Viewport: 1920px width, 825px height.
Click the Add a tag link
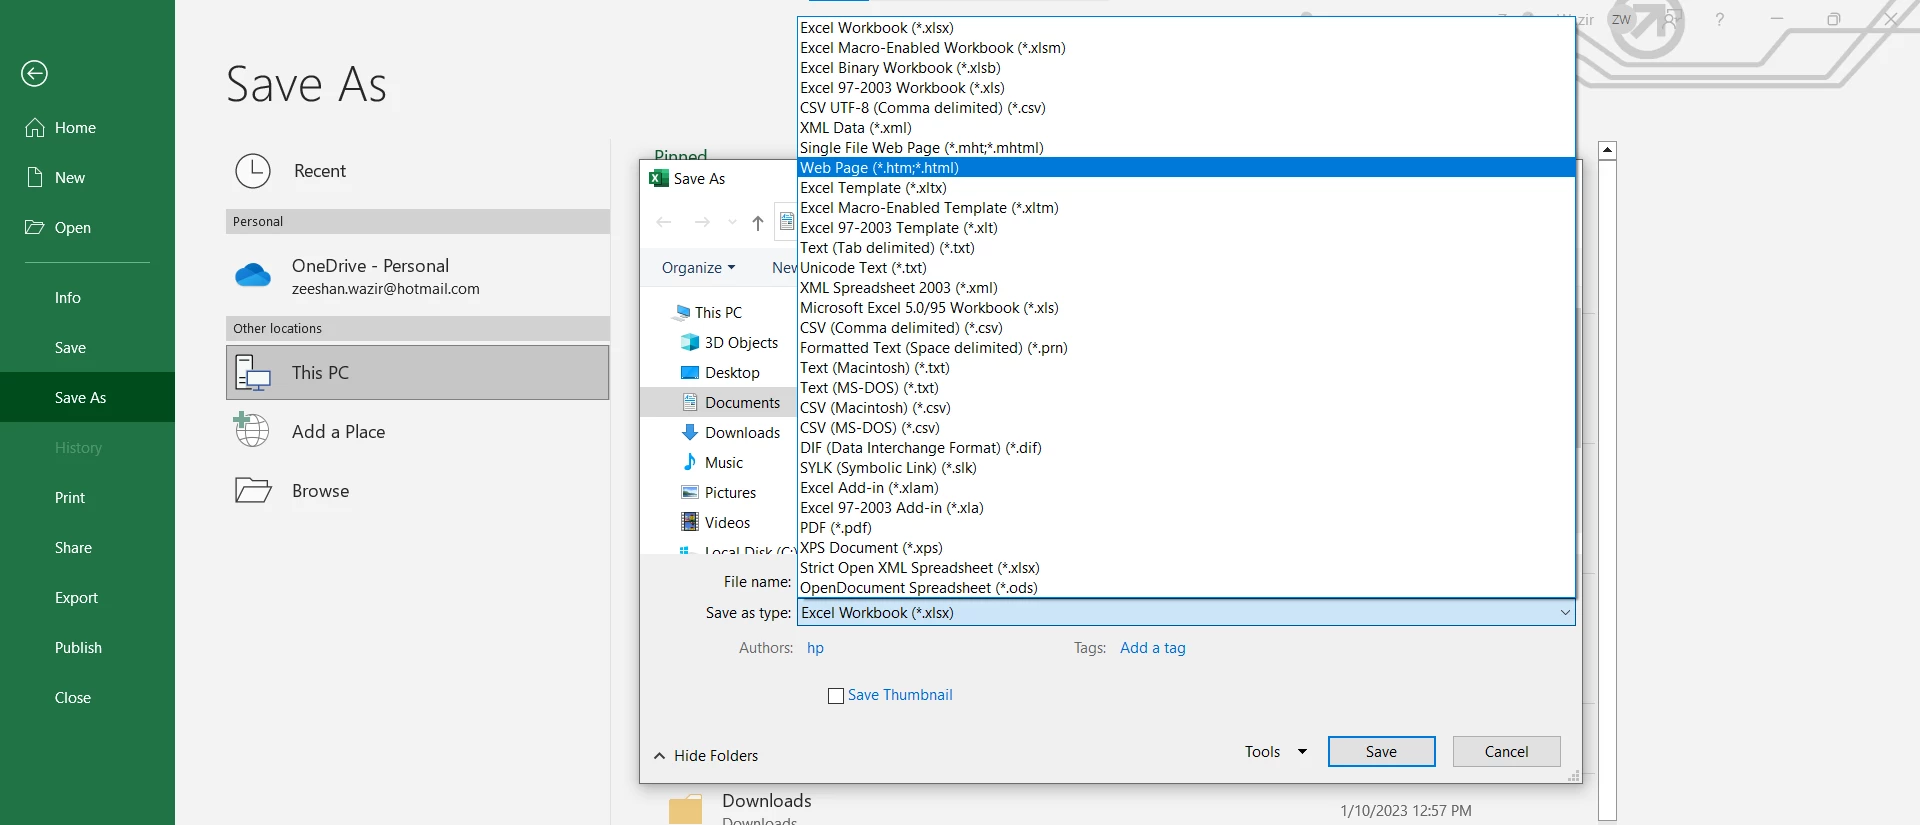(x=1152, y=648)
